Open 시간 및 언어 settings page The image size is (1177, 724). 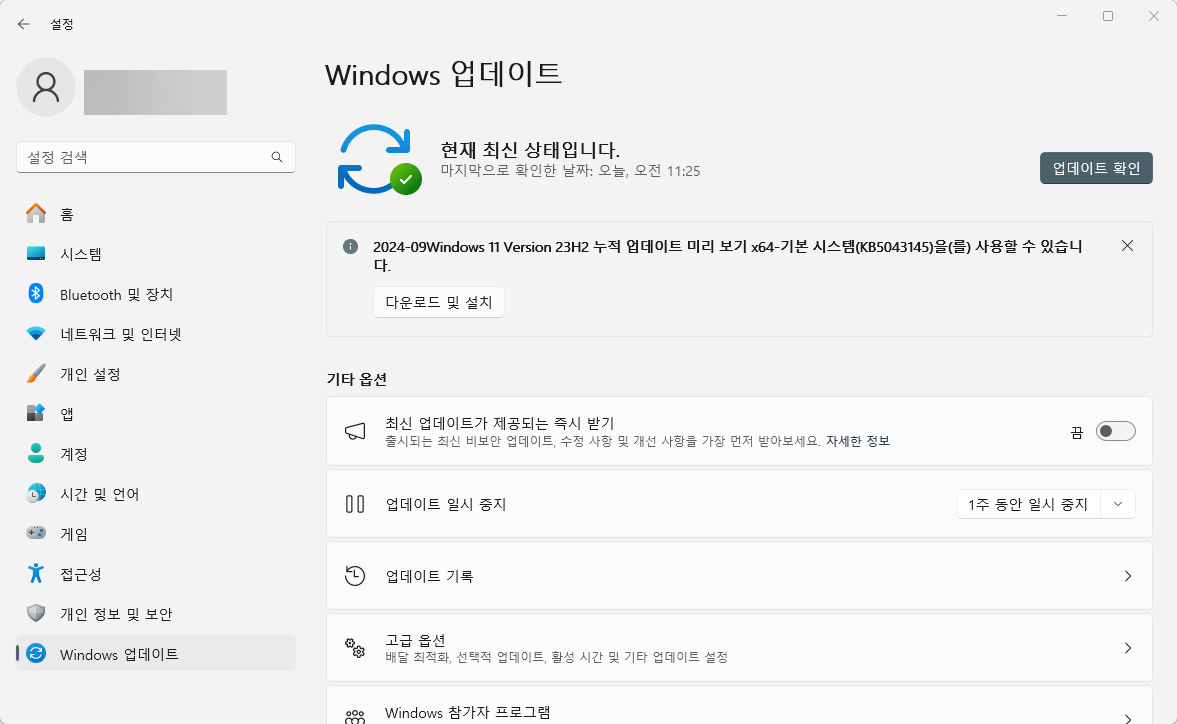[x=155, y=494]
